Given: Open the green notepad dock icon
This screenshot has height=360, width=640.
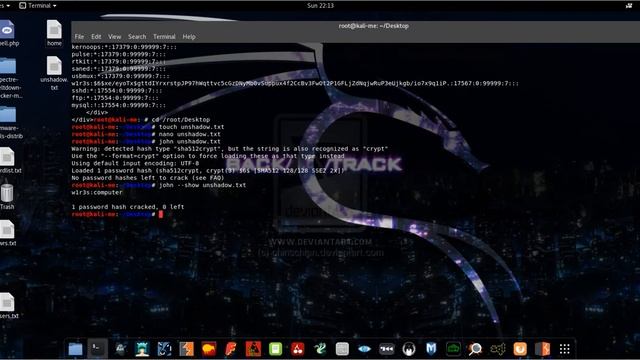Looking at the screenshot, I should pyautogui.click(x=276, y=349).
